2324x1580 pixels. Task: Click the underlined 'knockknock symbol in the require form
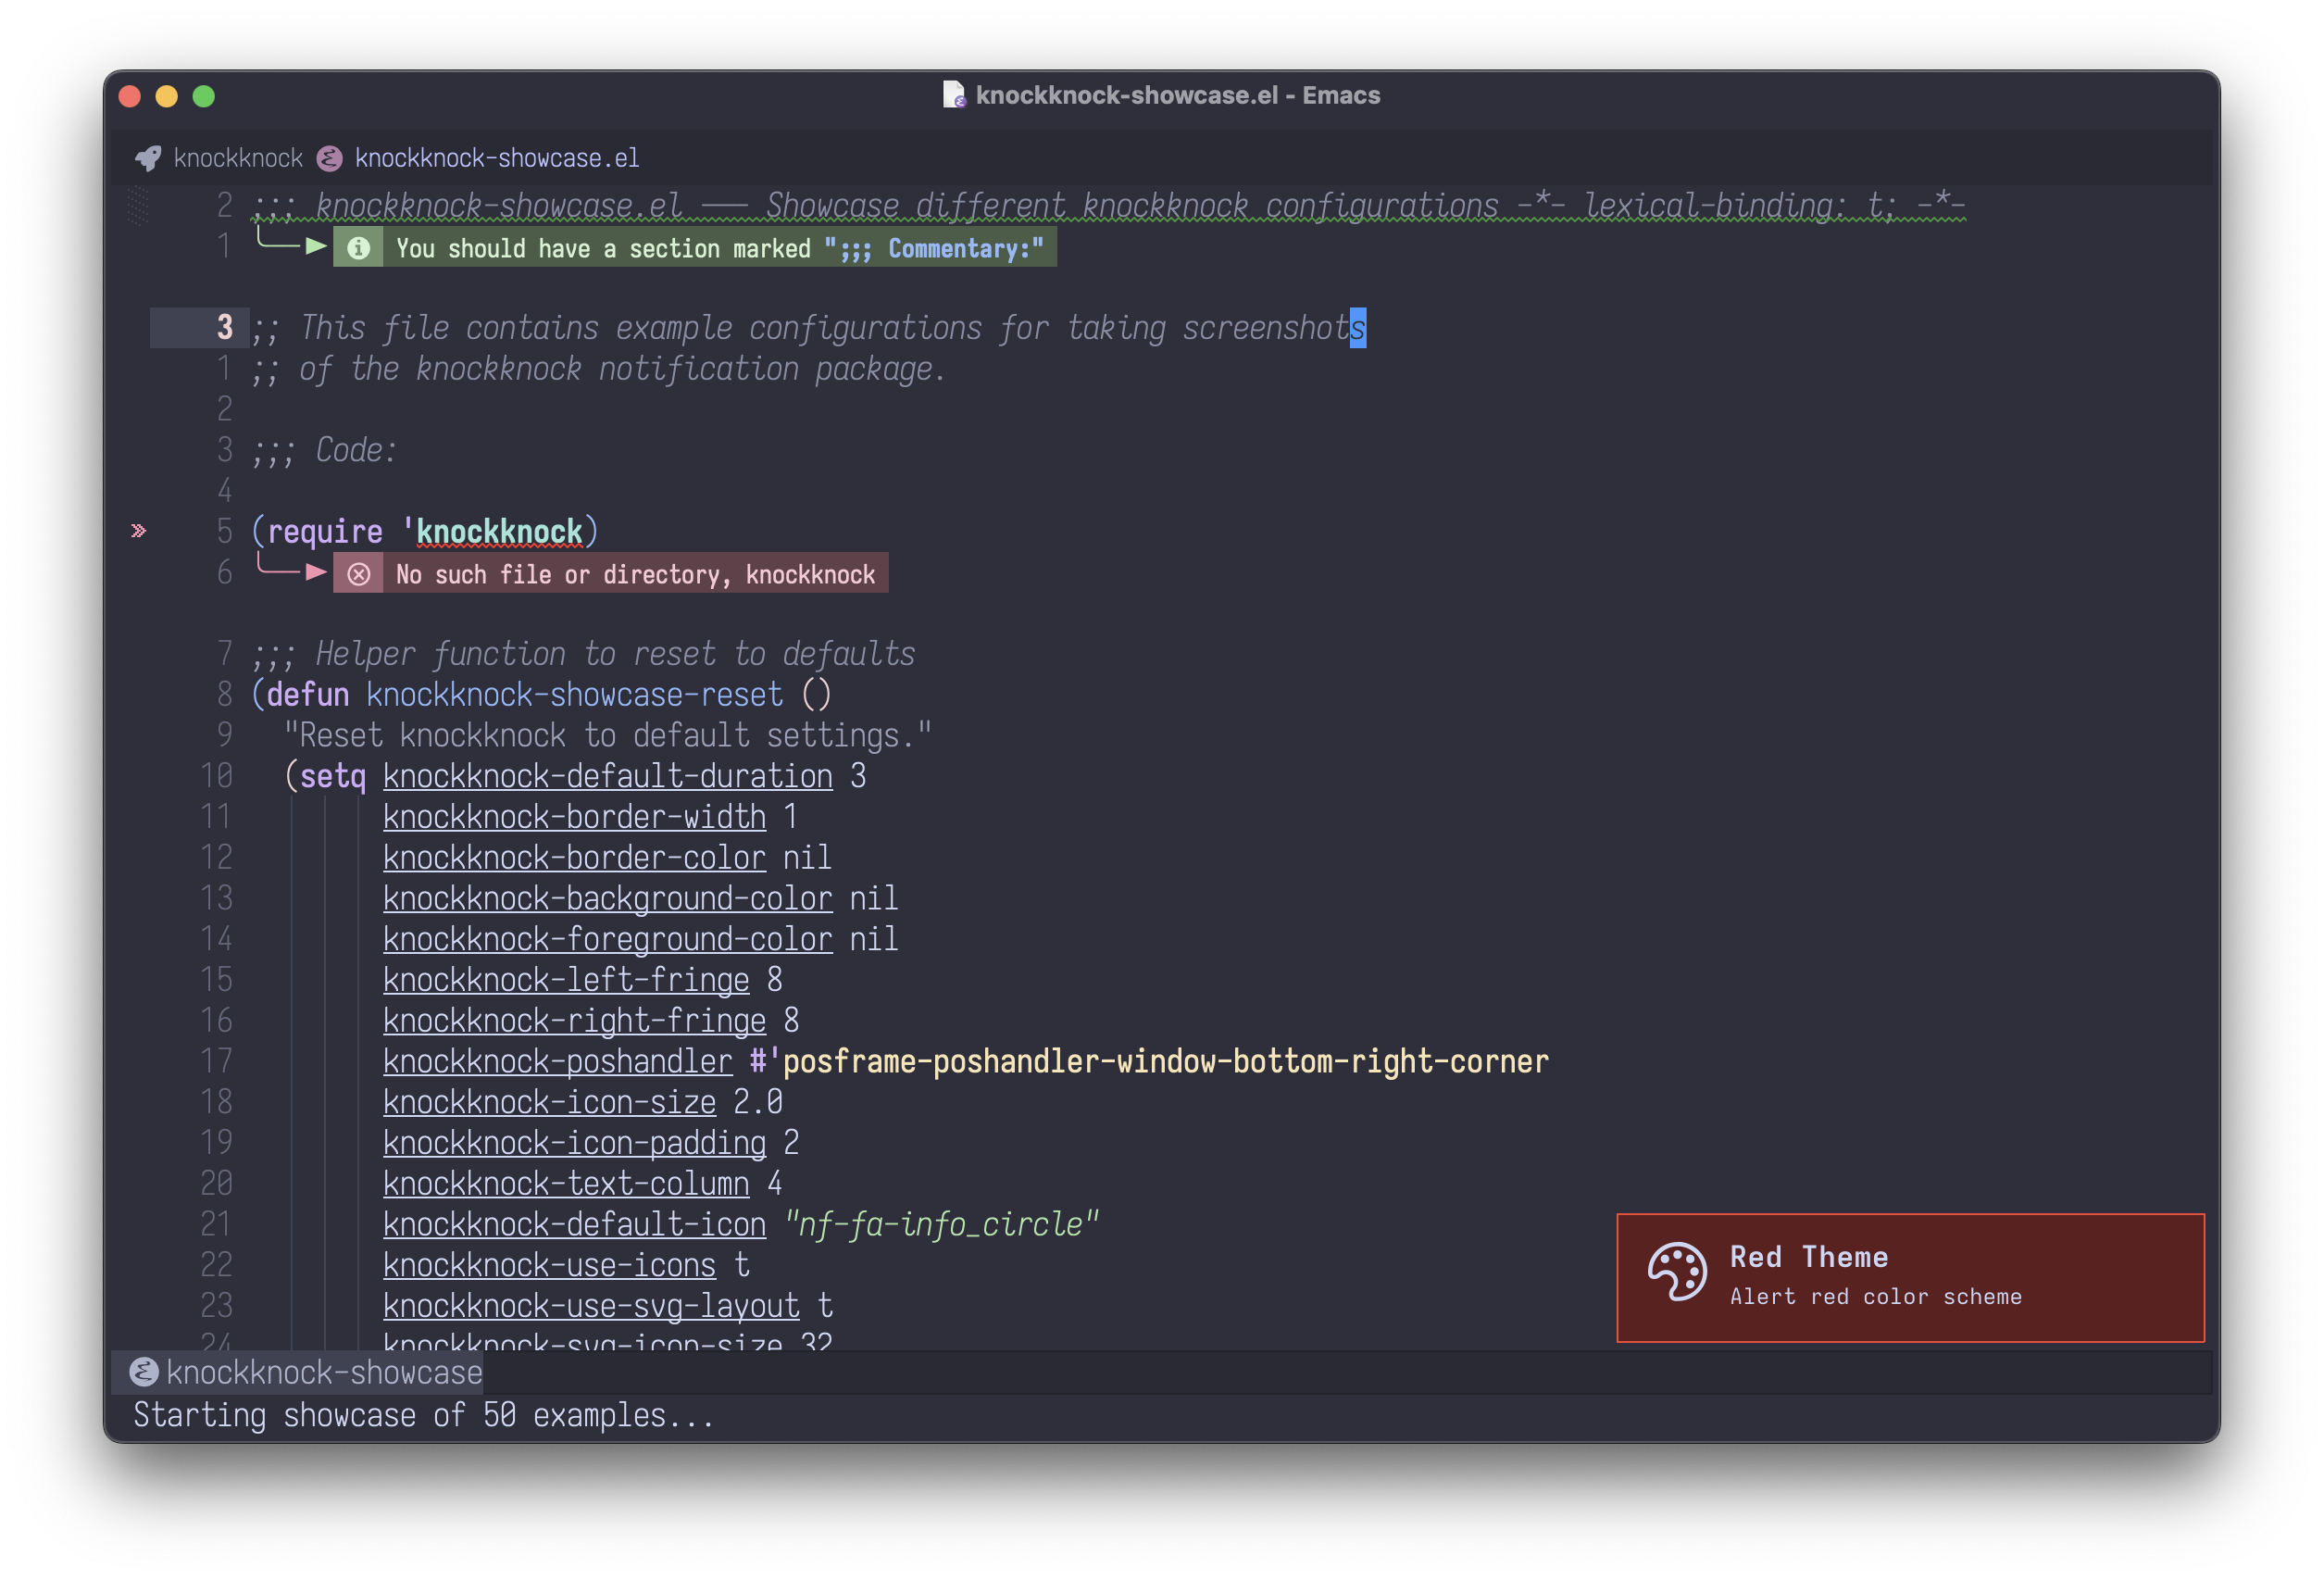click(499, 531)
